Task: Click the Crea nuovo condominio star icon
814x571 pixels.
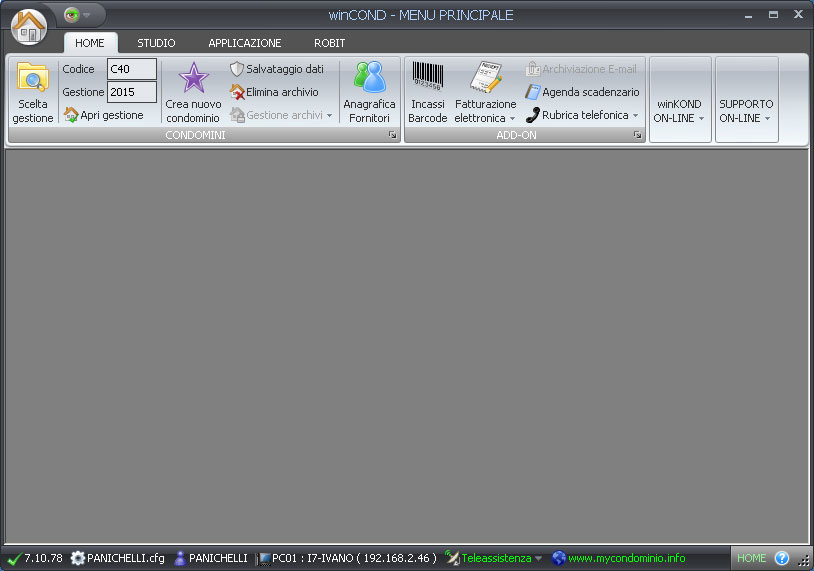Action: coord(192,79)
